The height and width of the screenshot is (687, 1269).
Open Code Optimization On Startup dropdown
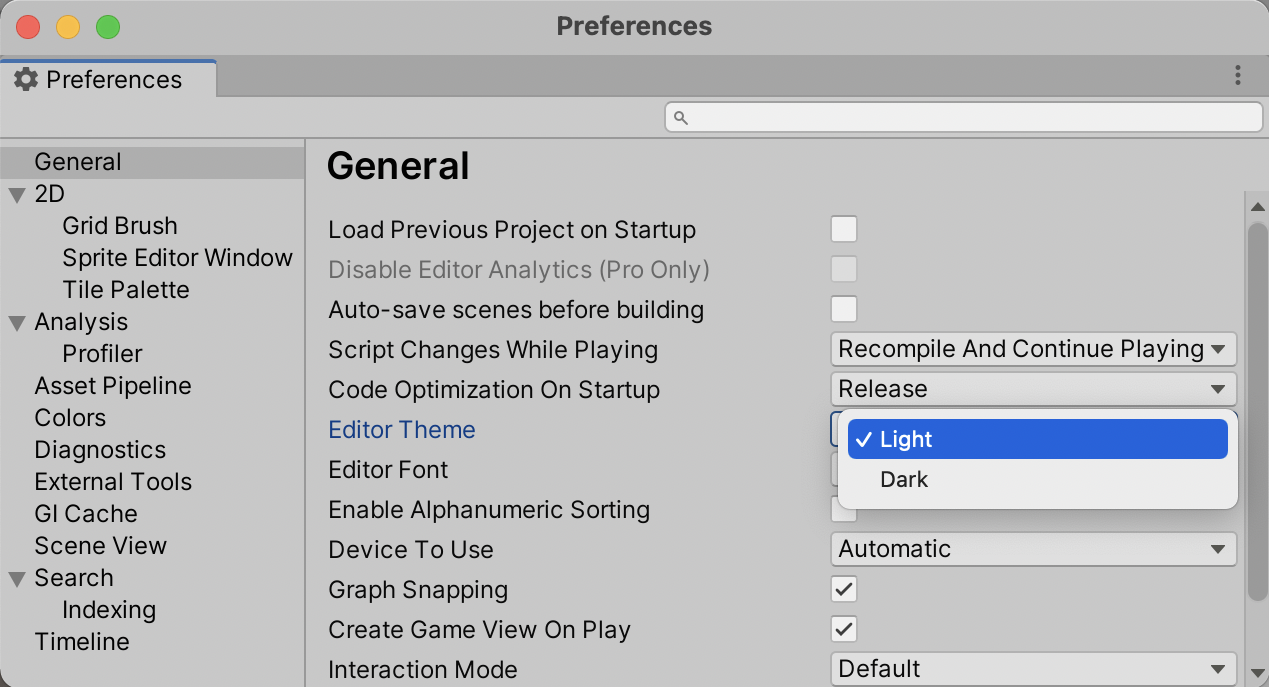1033,389
